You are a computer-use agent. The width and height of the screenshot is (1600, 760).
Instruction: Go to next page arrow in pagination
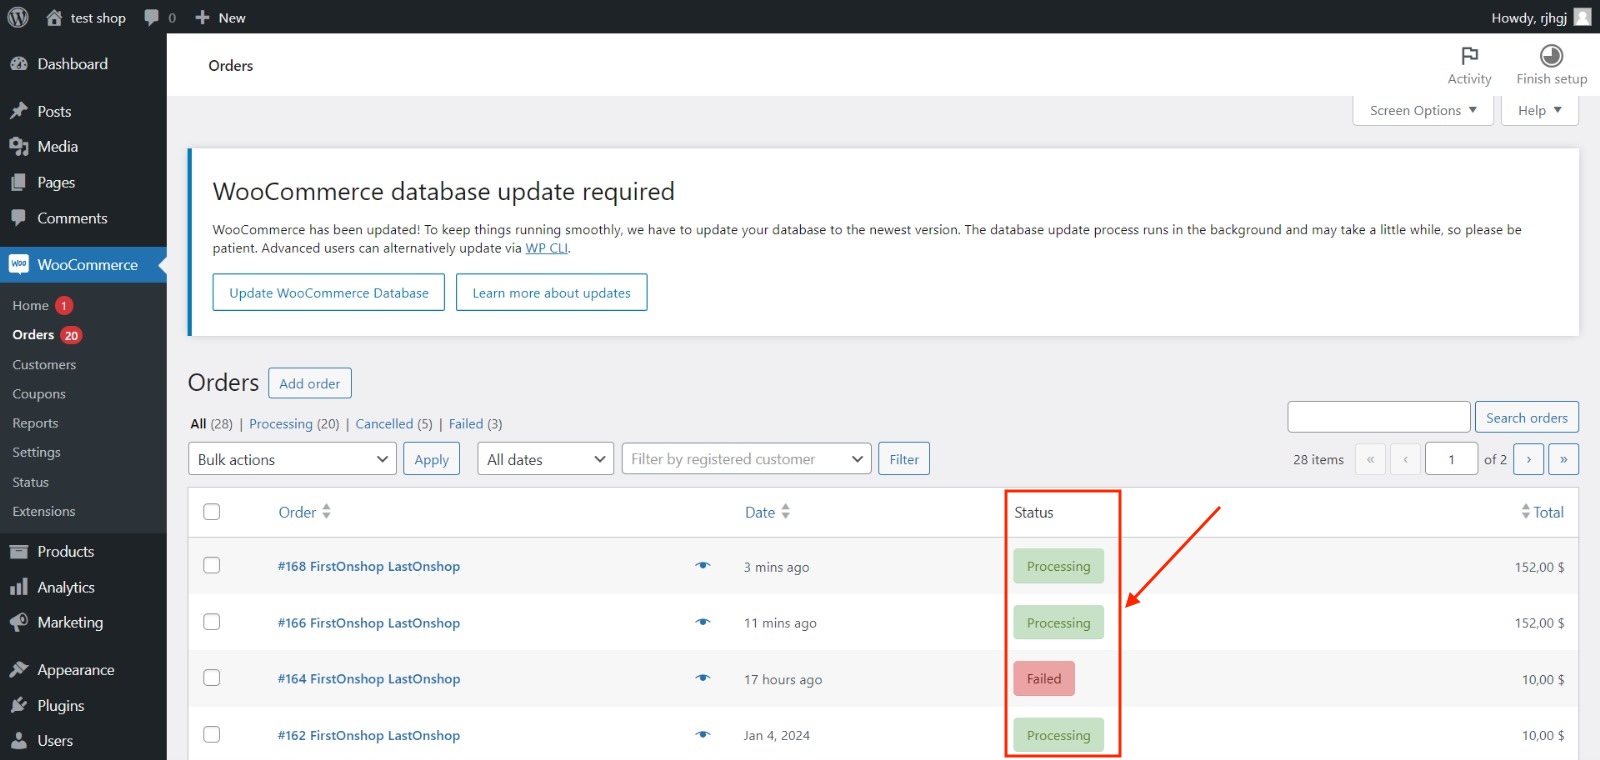click(x=1528, y=459)
